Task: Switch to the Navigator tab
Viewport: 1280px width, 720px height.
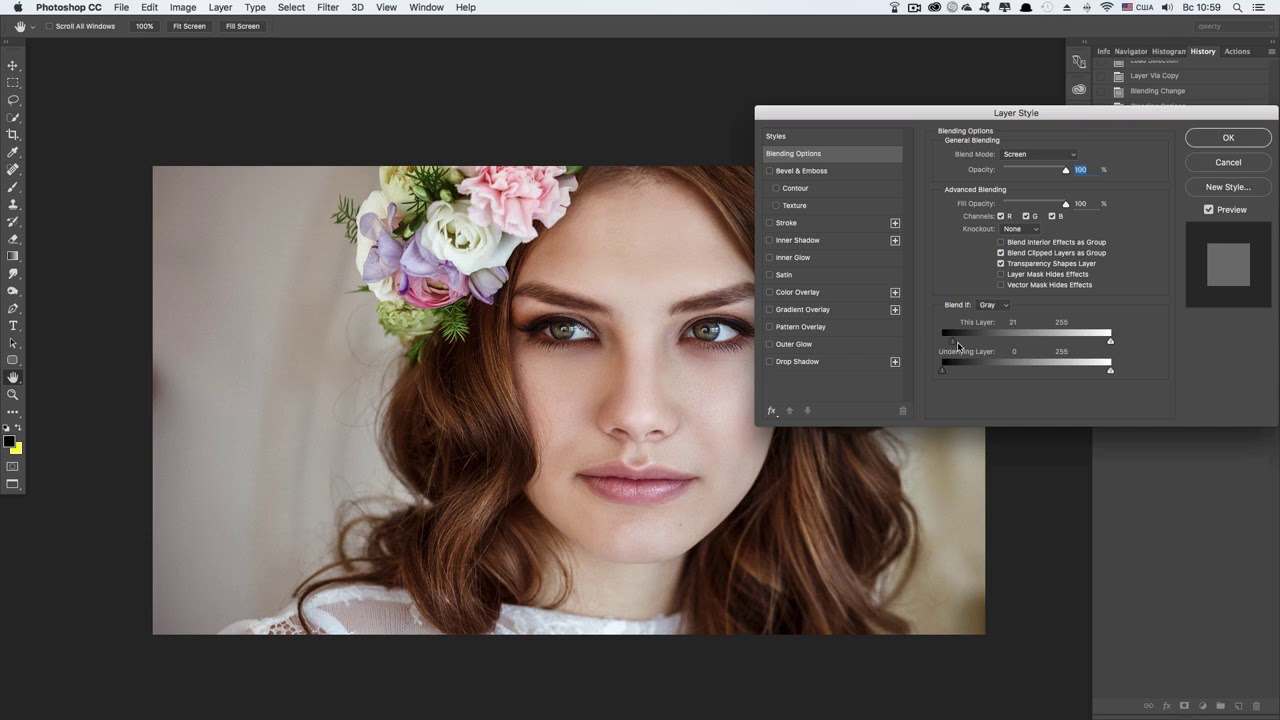Action: 1131,51
